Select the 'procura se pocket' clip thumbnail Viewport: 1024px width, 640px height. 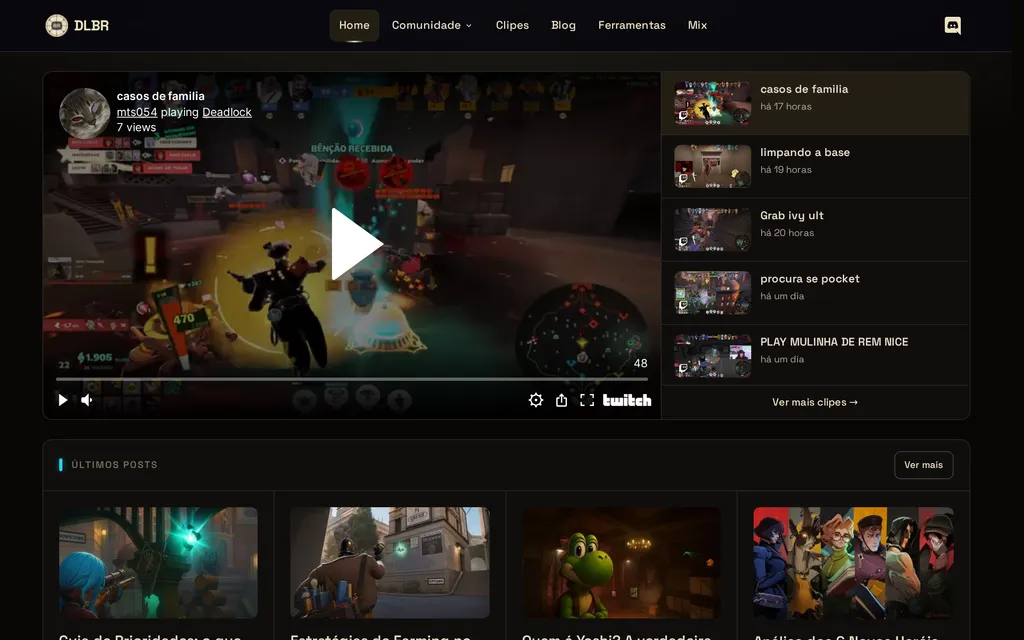712,293
